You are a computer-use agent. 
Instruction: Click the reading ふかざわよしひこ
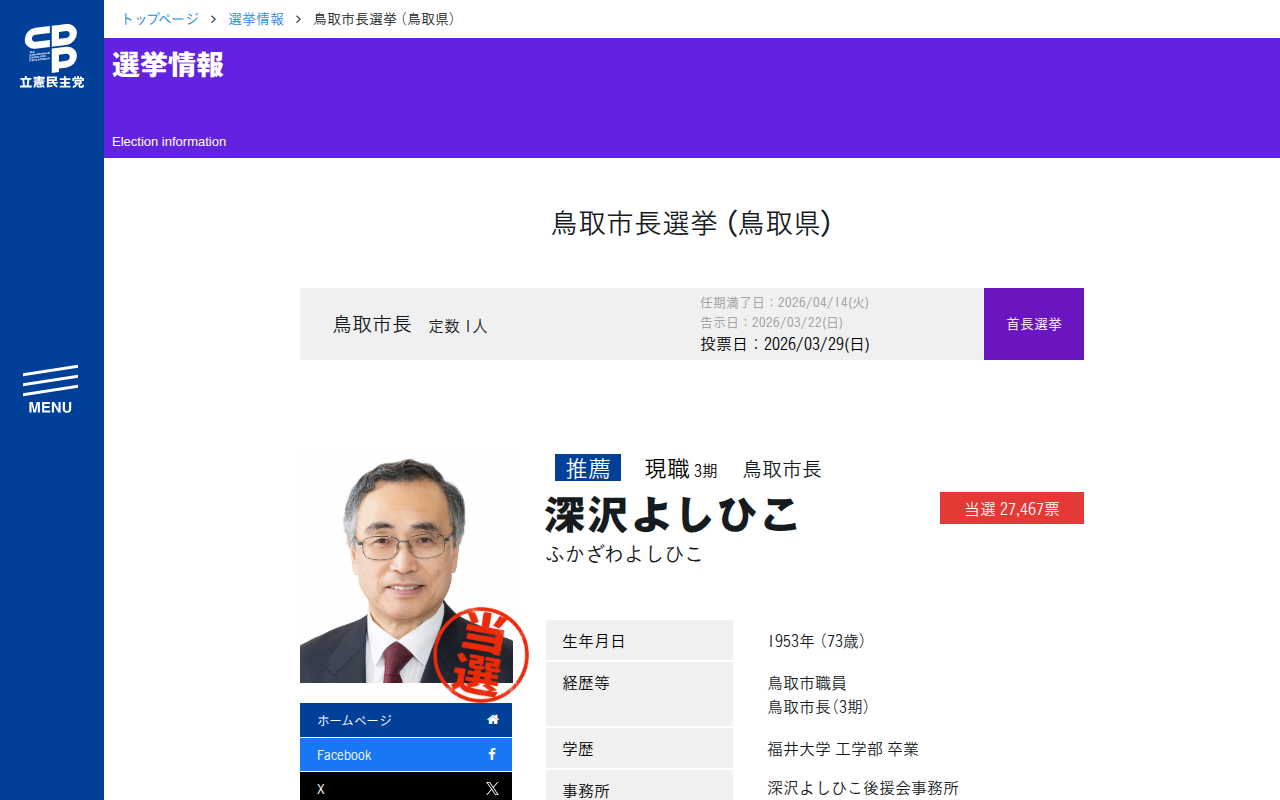pos(625,554)
